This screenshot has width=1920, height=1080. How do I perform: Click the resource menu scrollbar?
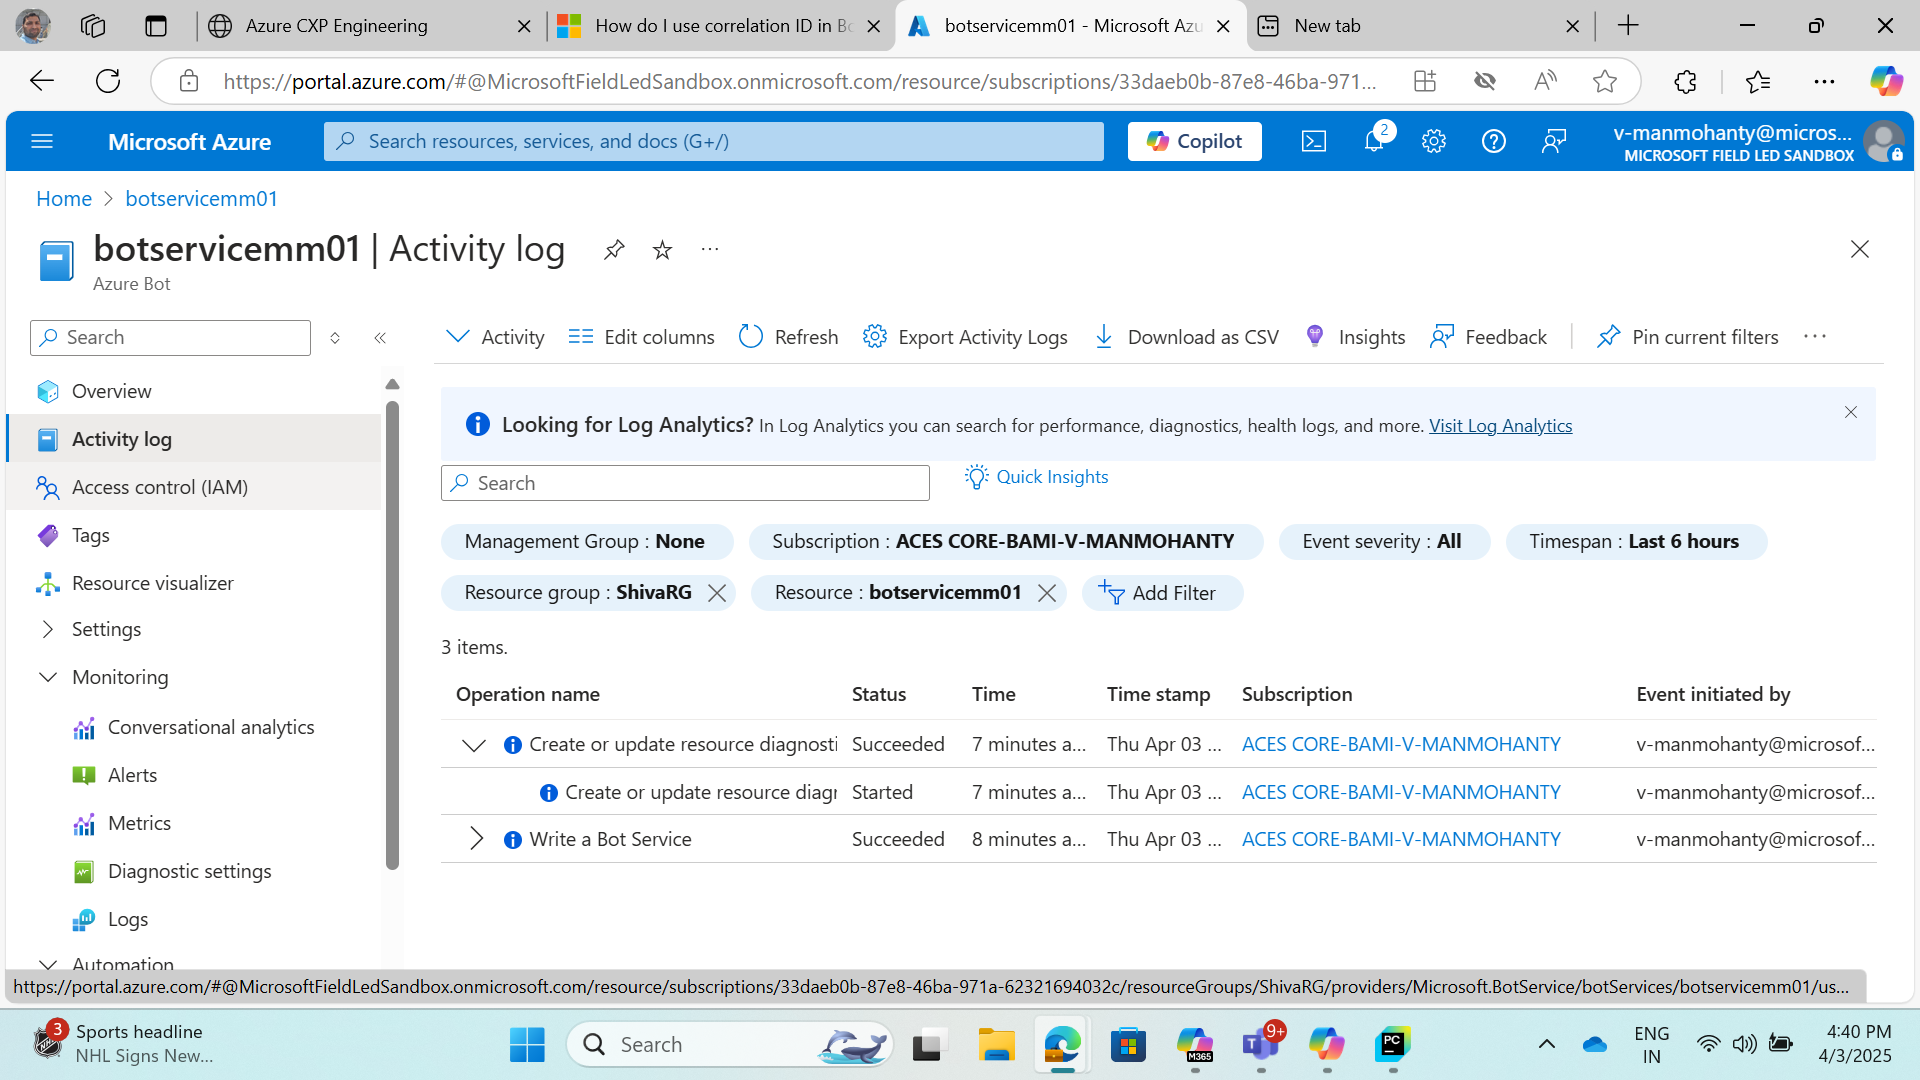[x=392, y=635]
